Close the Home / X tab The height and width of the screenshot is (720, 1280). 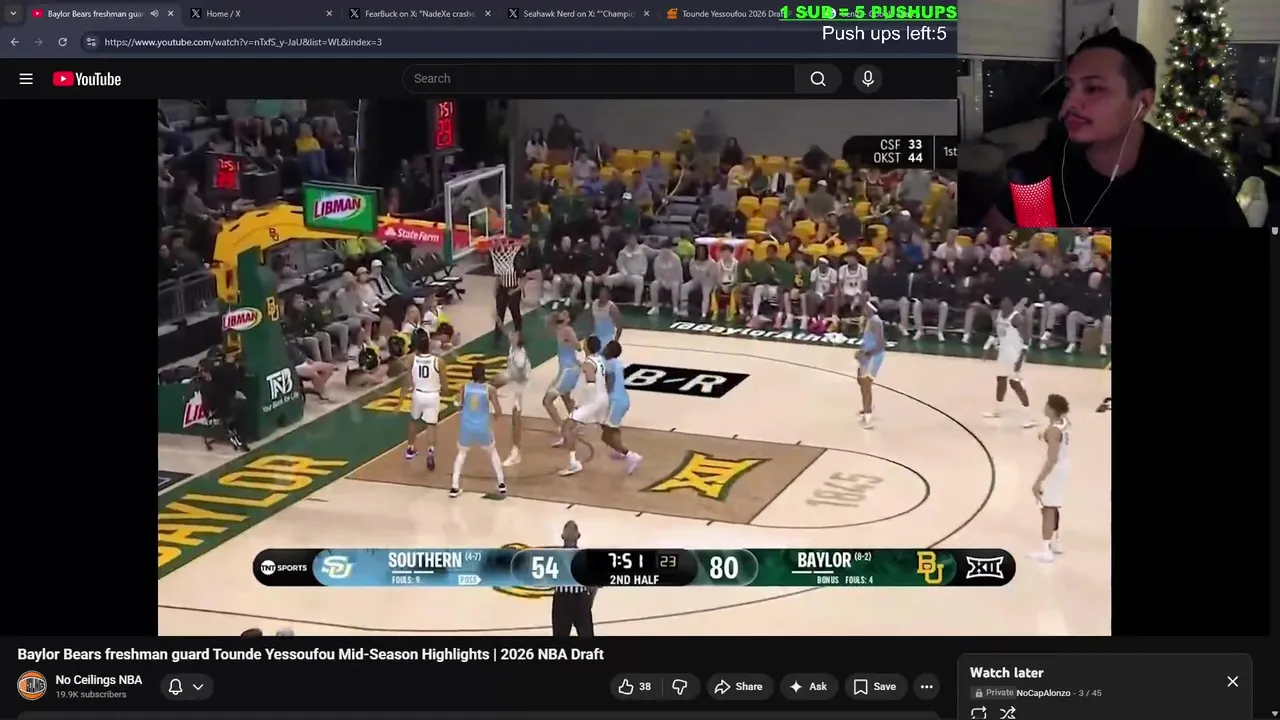[x=329, y=14]
